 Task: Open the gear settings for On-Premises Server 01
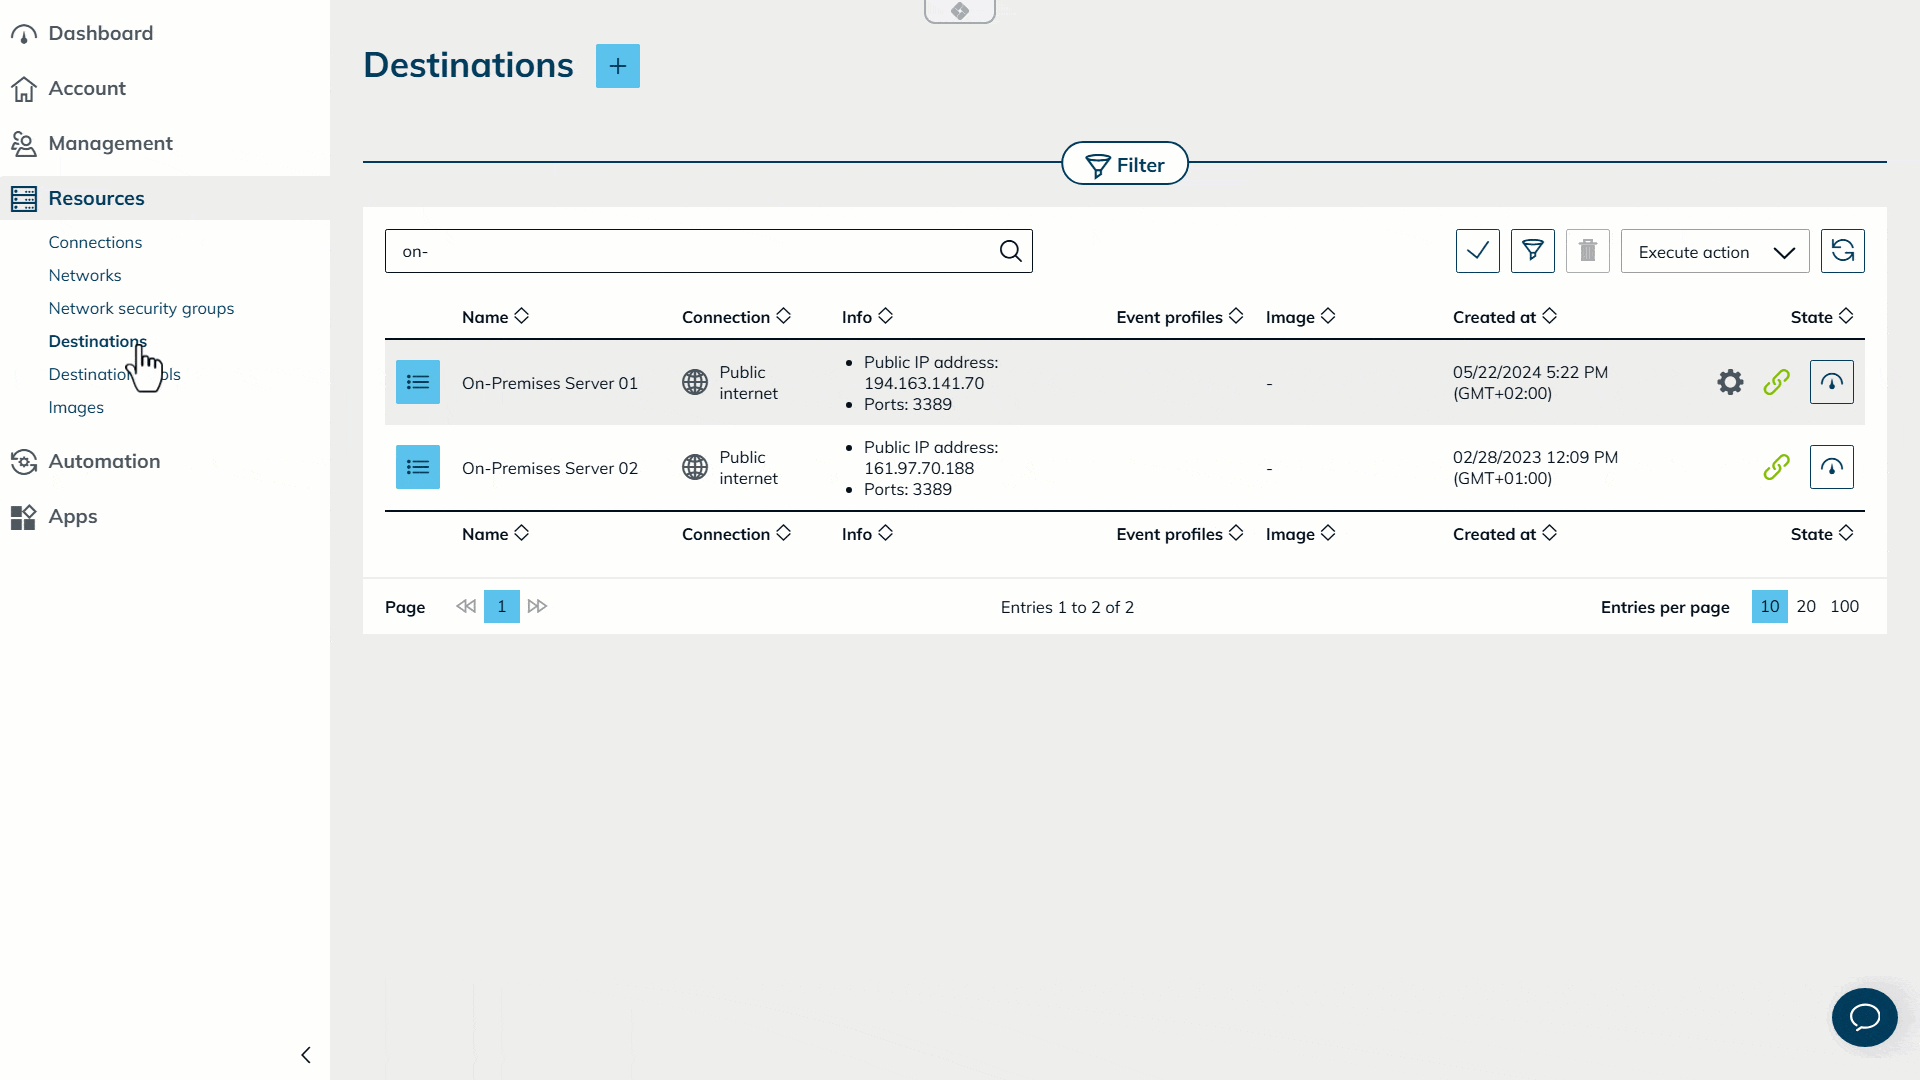pyautogui.click(x=1730, y=382)
